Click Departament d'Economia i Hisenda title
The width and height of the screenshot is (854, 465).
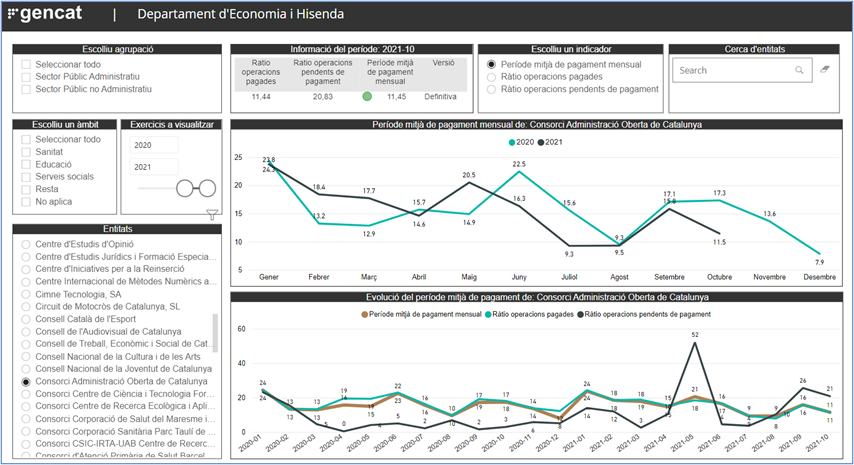240,14
